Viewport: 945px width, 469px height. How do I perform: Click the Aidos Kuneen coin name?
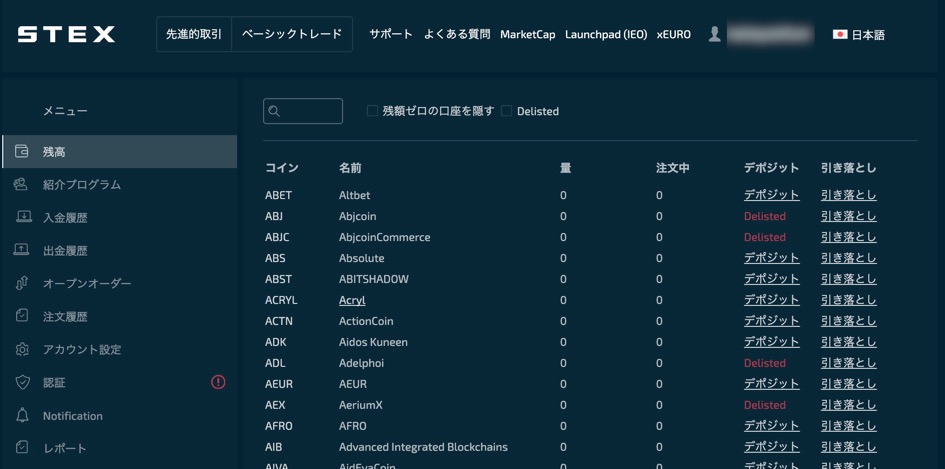[373, 342]
